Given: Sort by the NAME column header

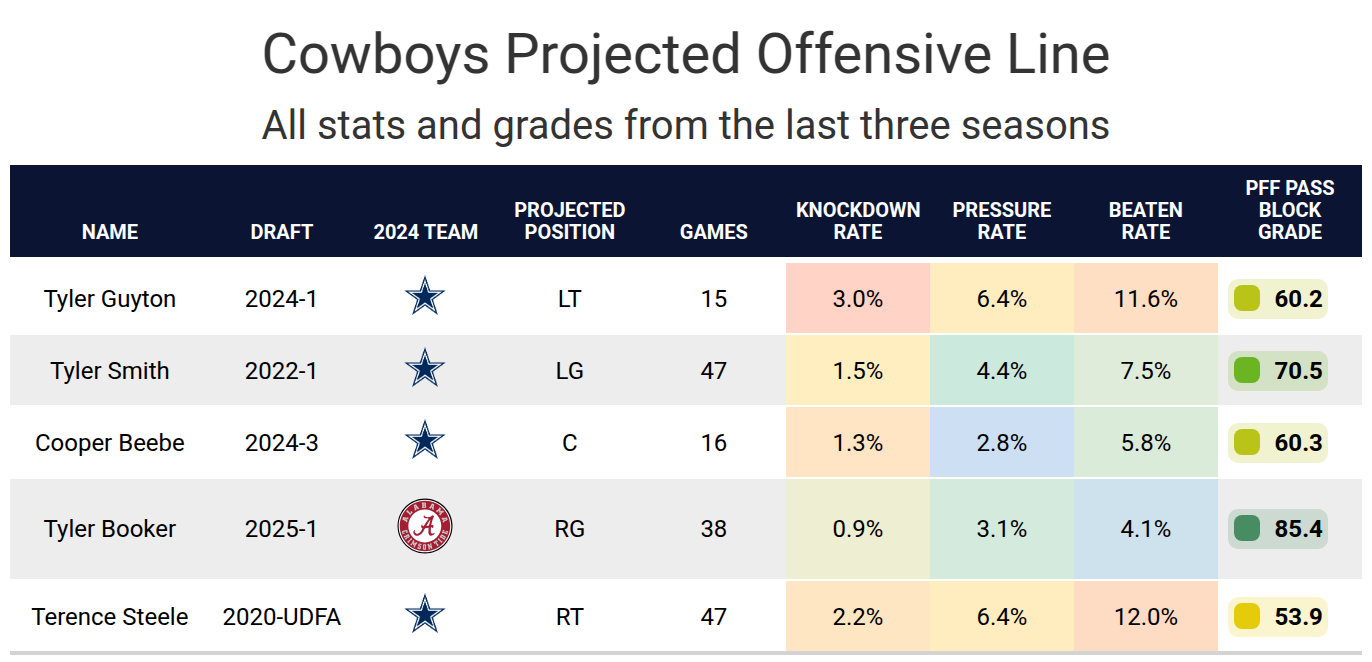Looking at the screenshot, I should tap(110, 232).
